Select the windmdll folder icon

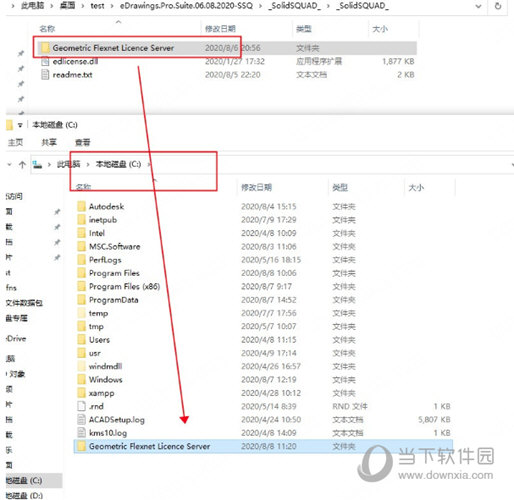point(81,366)
